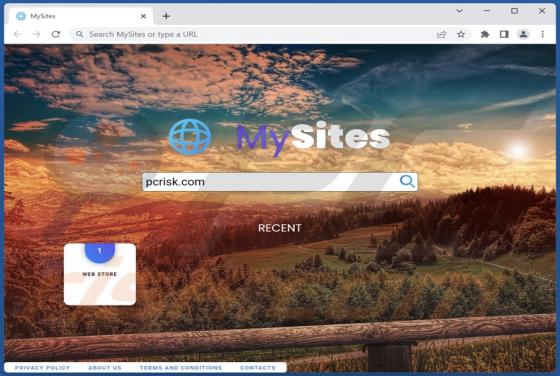The width and height of the screenshot is (560, 376).
Task: Open the About Us link
Action: tap(105, 368)
